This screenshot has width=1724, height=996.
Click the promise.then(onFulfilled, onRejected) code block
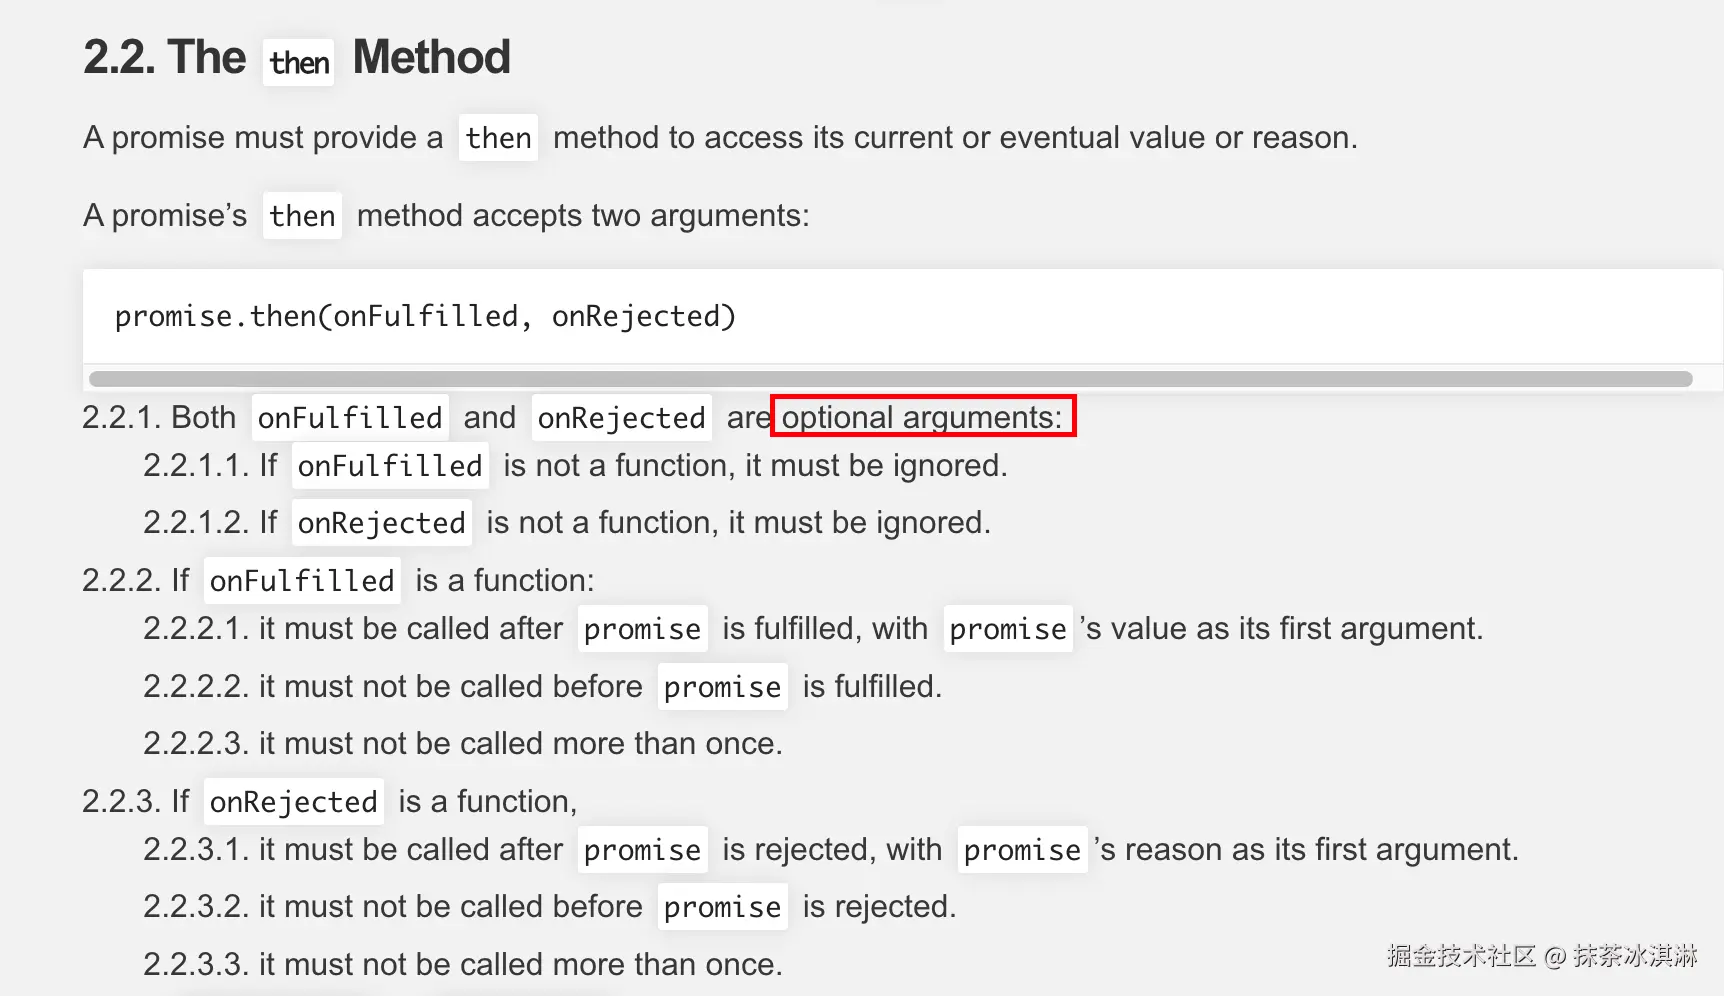pos(425,316)
